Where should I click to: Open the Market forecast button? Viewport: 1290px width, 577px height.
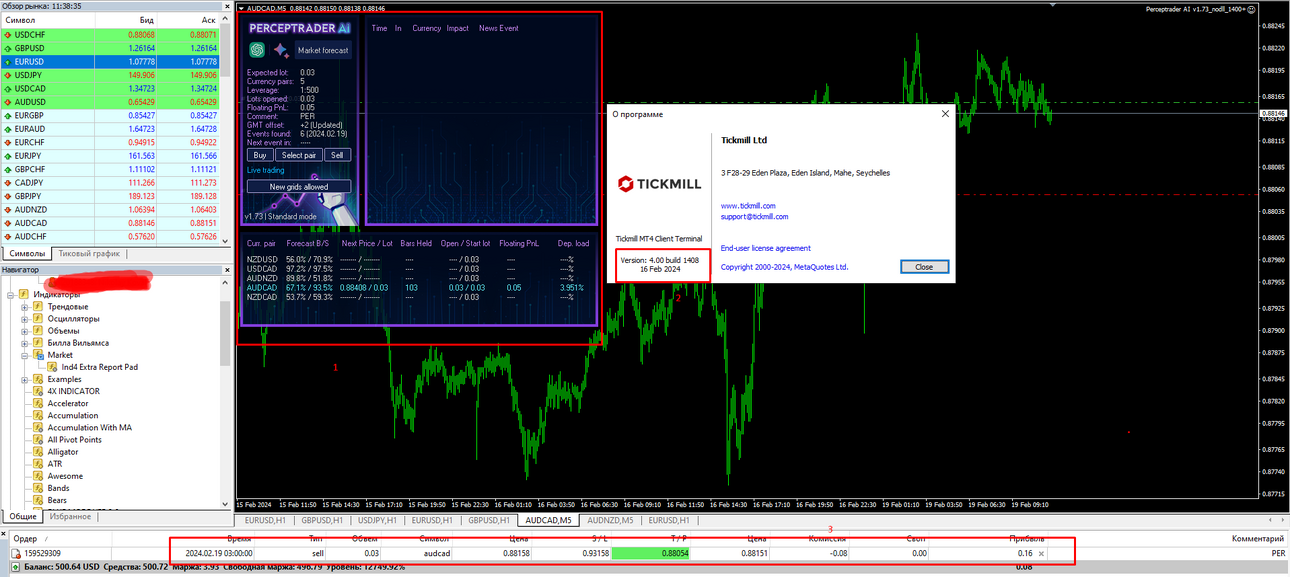pos(323,50)
